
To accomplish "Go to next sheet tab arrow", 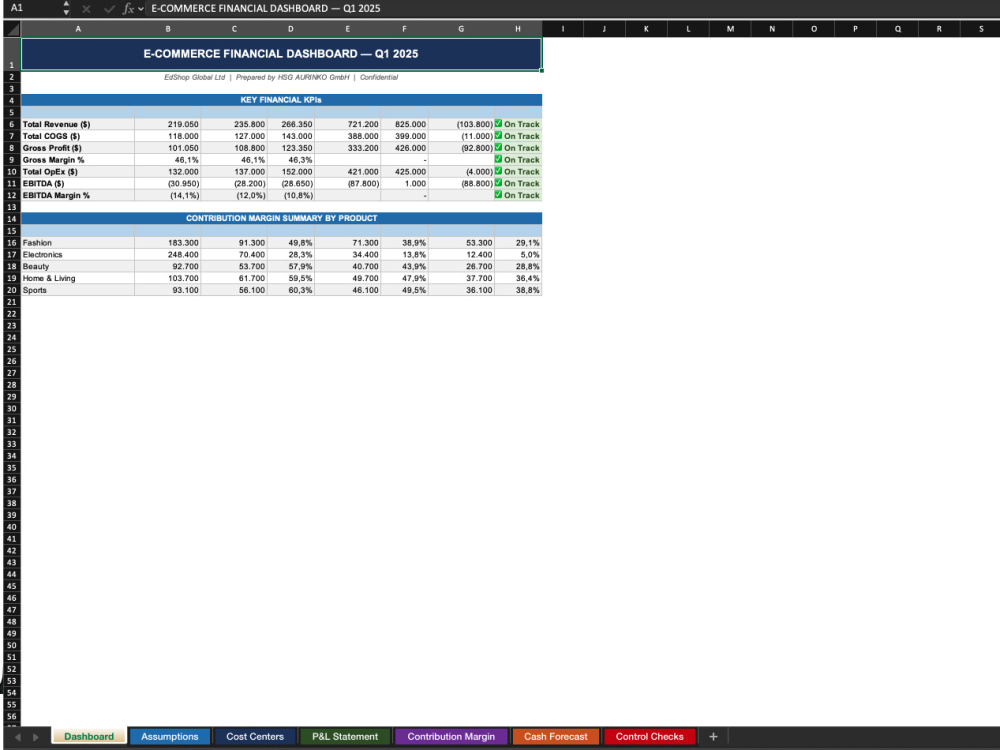I will [36, 737].
